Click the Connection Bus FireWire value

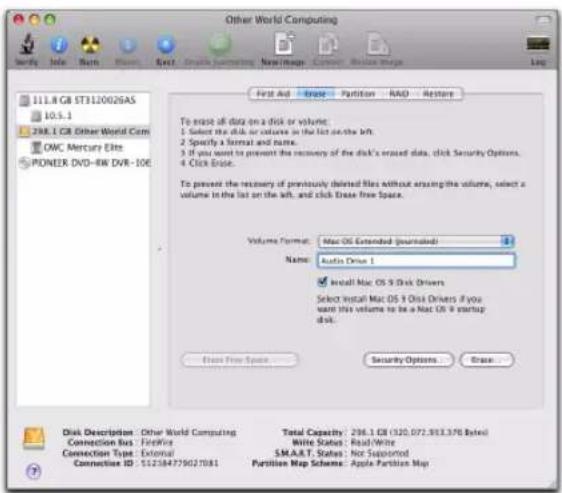pos(157,442)
